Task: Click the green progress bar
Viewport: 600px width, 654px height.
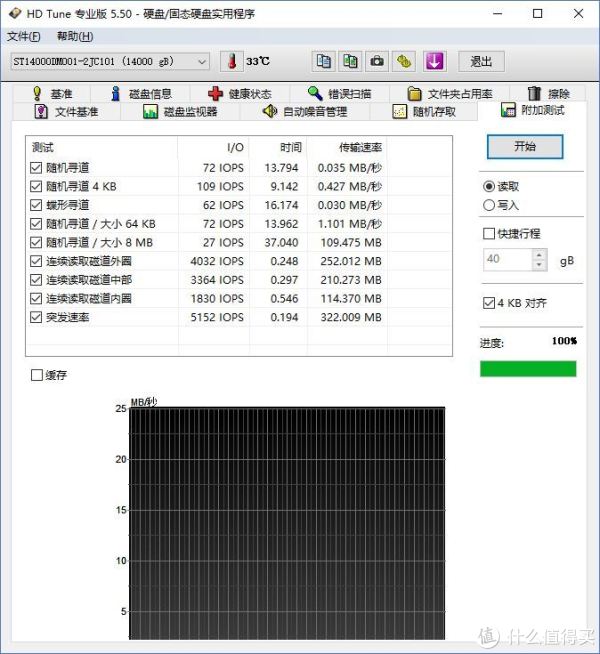Action: [x=528, y=369]
